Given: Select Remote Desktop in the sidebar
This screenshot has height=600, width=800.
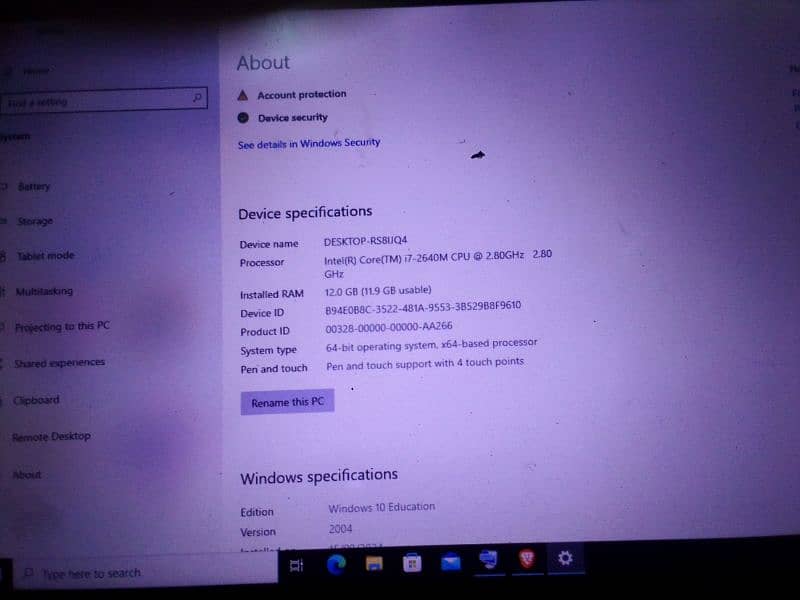Looking at the screenshot, I should 51,437.
